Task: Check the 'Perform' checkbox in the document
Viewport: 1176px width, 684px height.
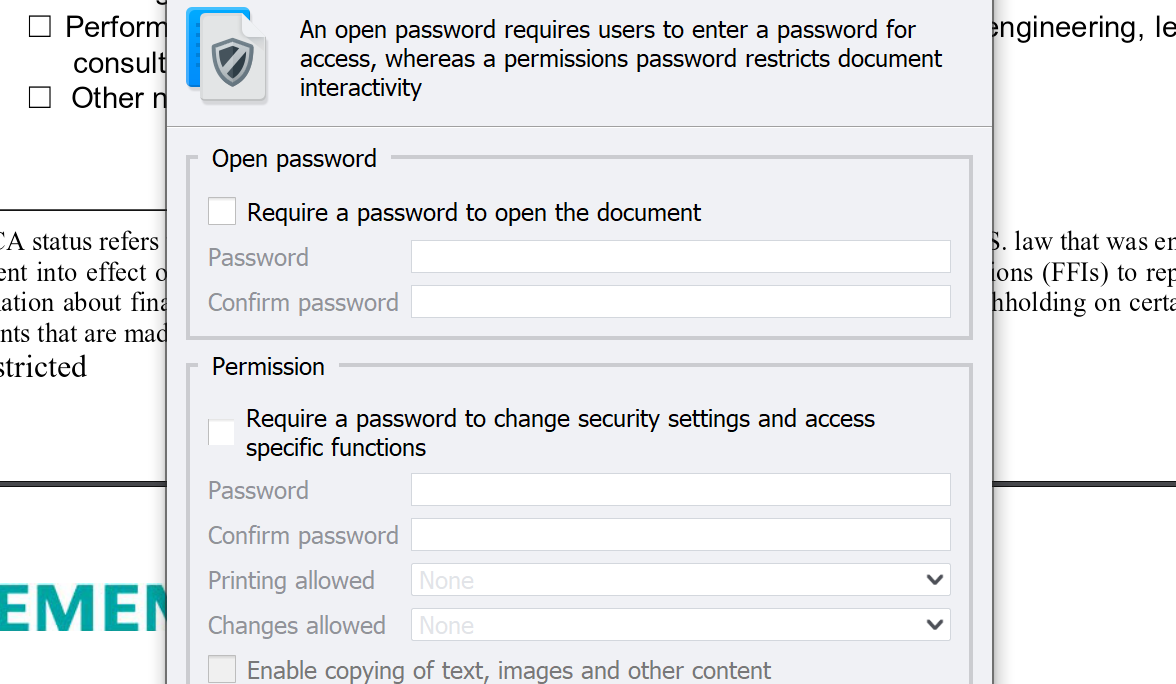Action: (40, 27)
